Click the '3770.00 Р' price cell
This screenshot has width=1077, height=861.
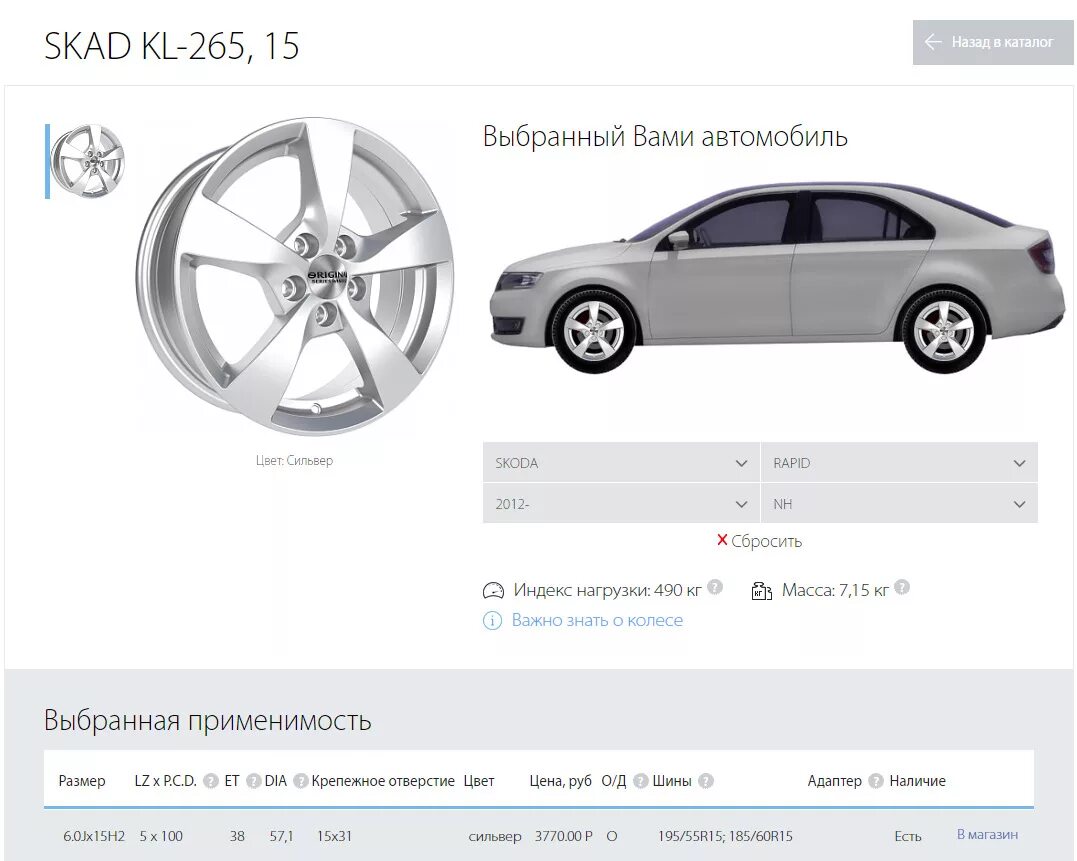coord(564,836)
